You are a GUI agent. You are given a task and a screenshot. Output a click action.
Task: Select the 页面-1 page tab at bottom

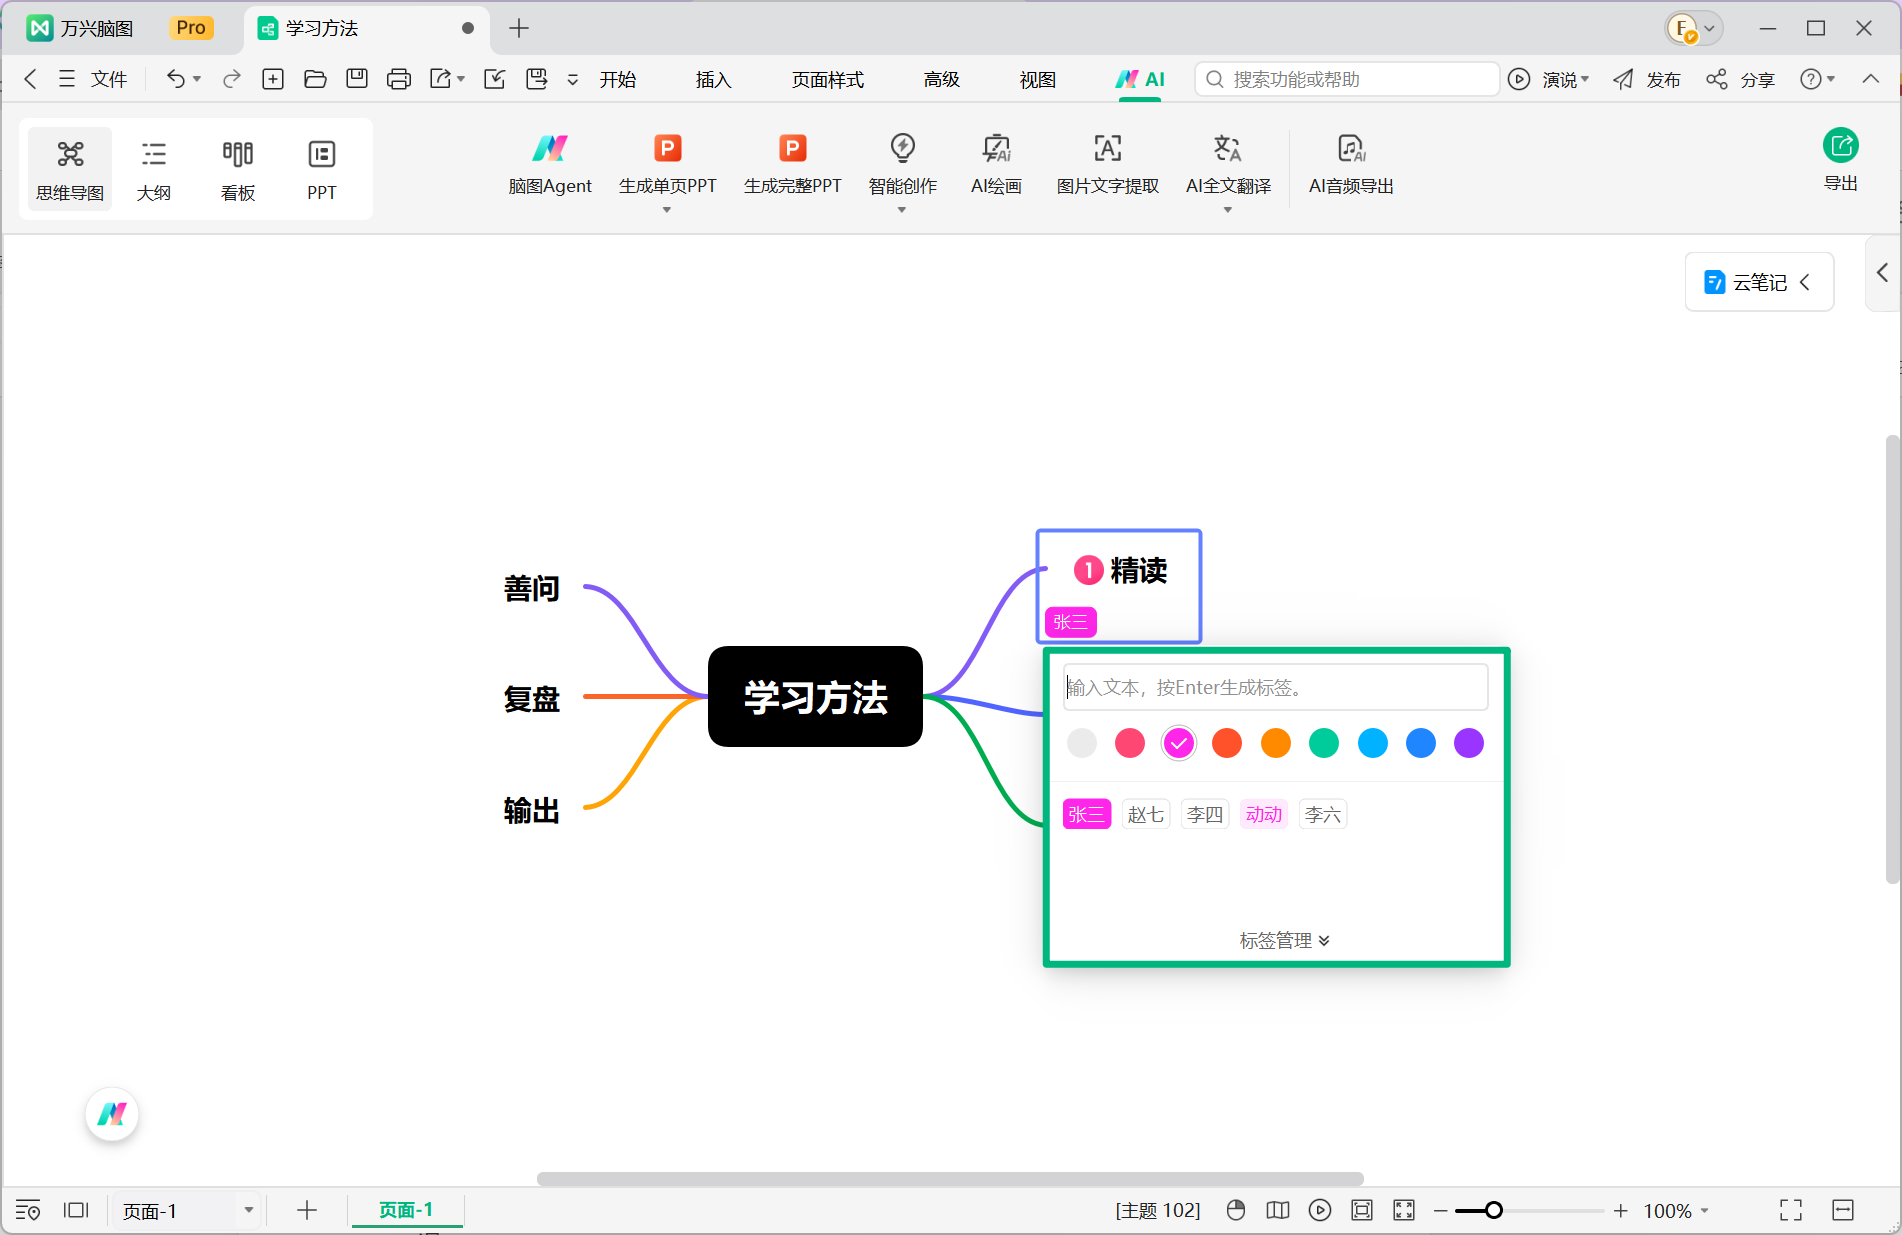coord(406,1210)
